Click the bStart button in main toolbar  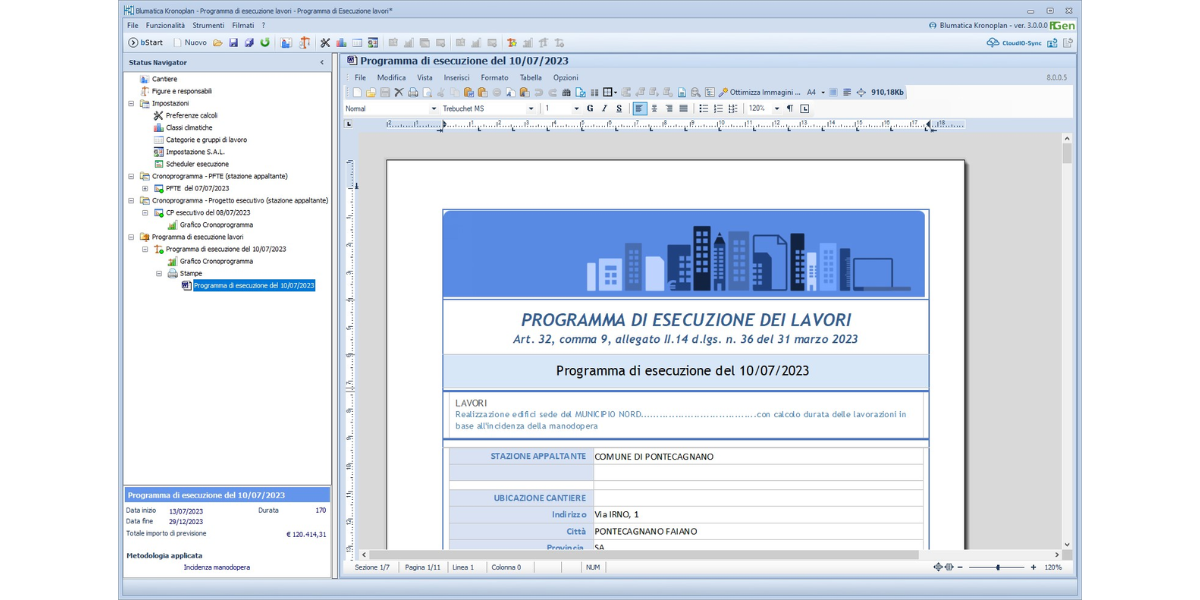pyautogui.click(x=145, y=43)
